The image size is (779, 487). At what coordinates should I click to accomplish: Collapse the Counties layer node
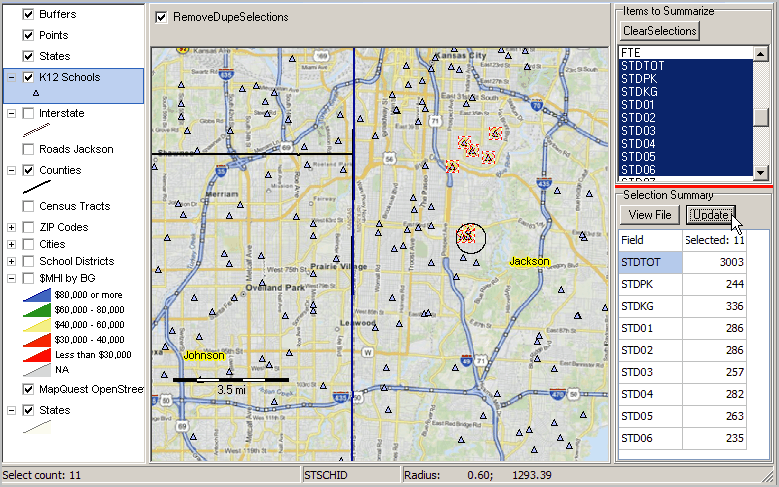tap(11, 170)
